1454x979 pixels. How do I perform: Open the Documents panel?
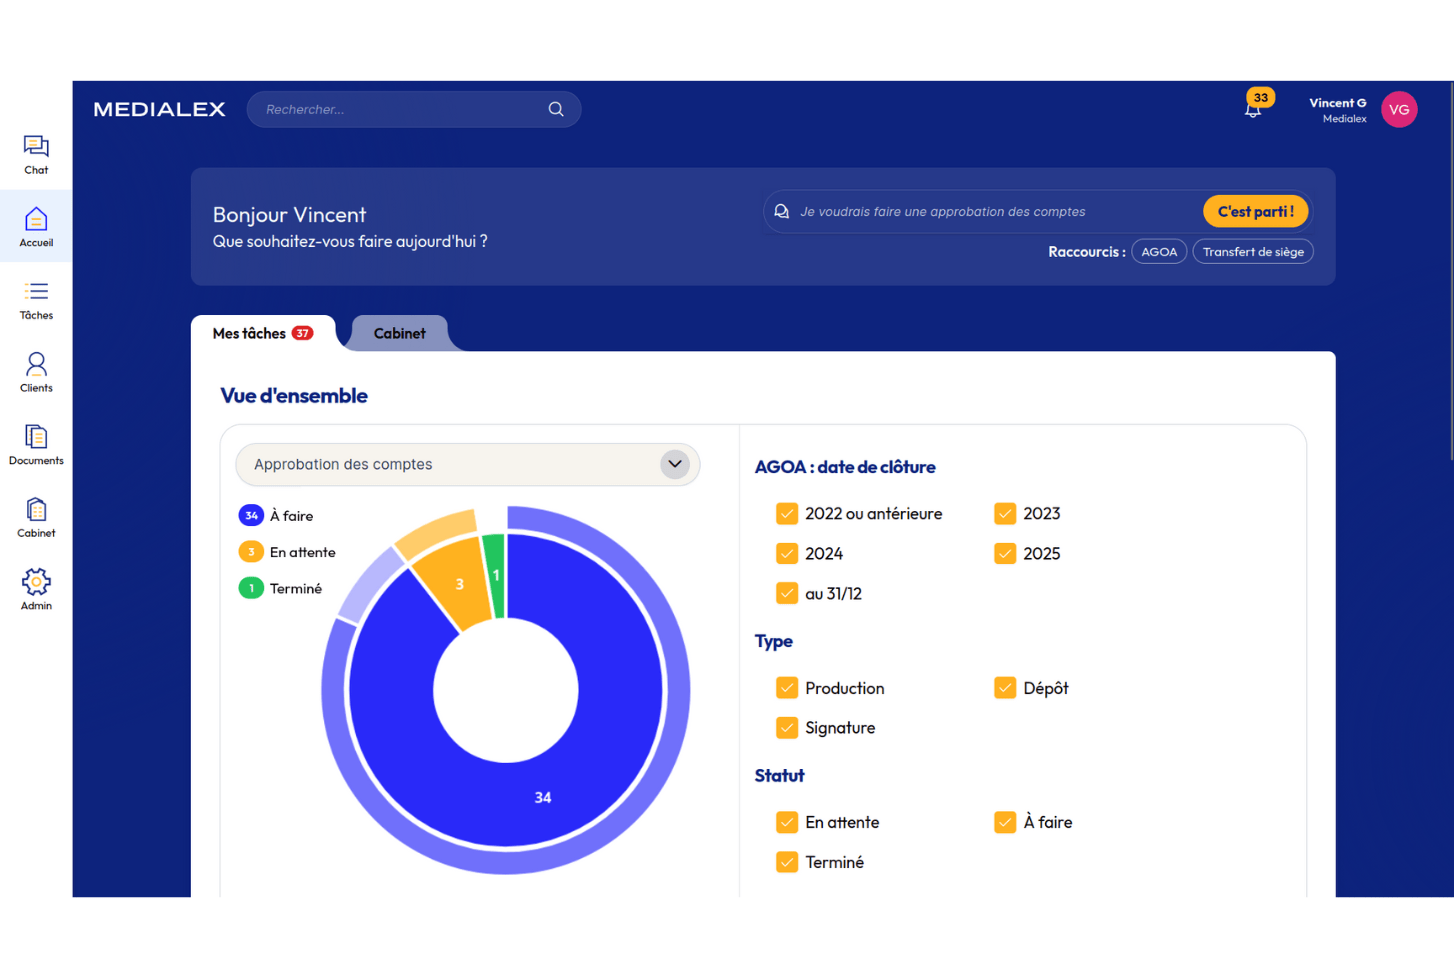(35, 443)
